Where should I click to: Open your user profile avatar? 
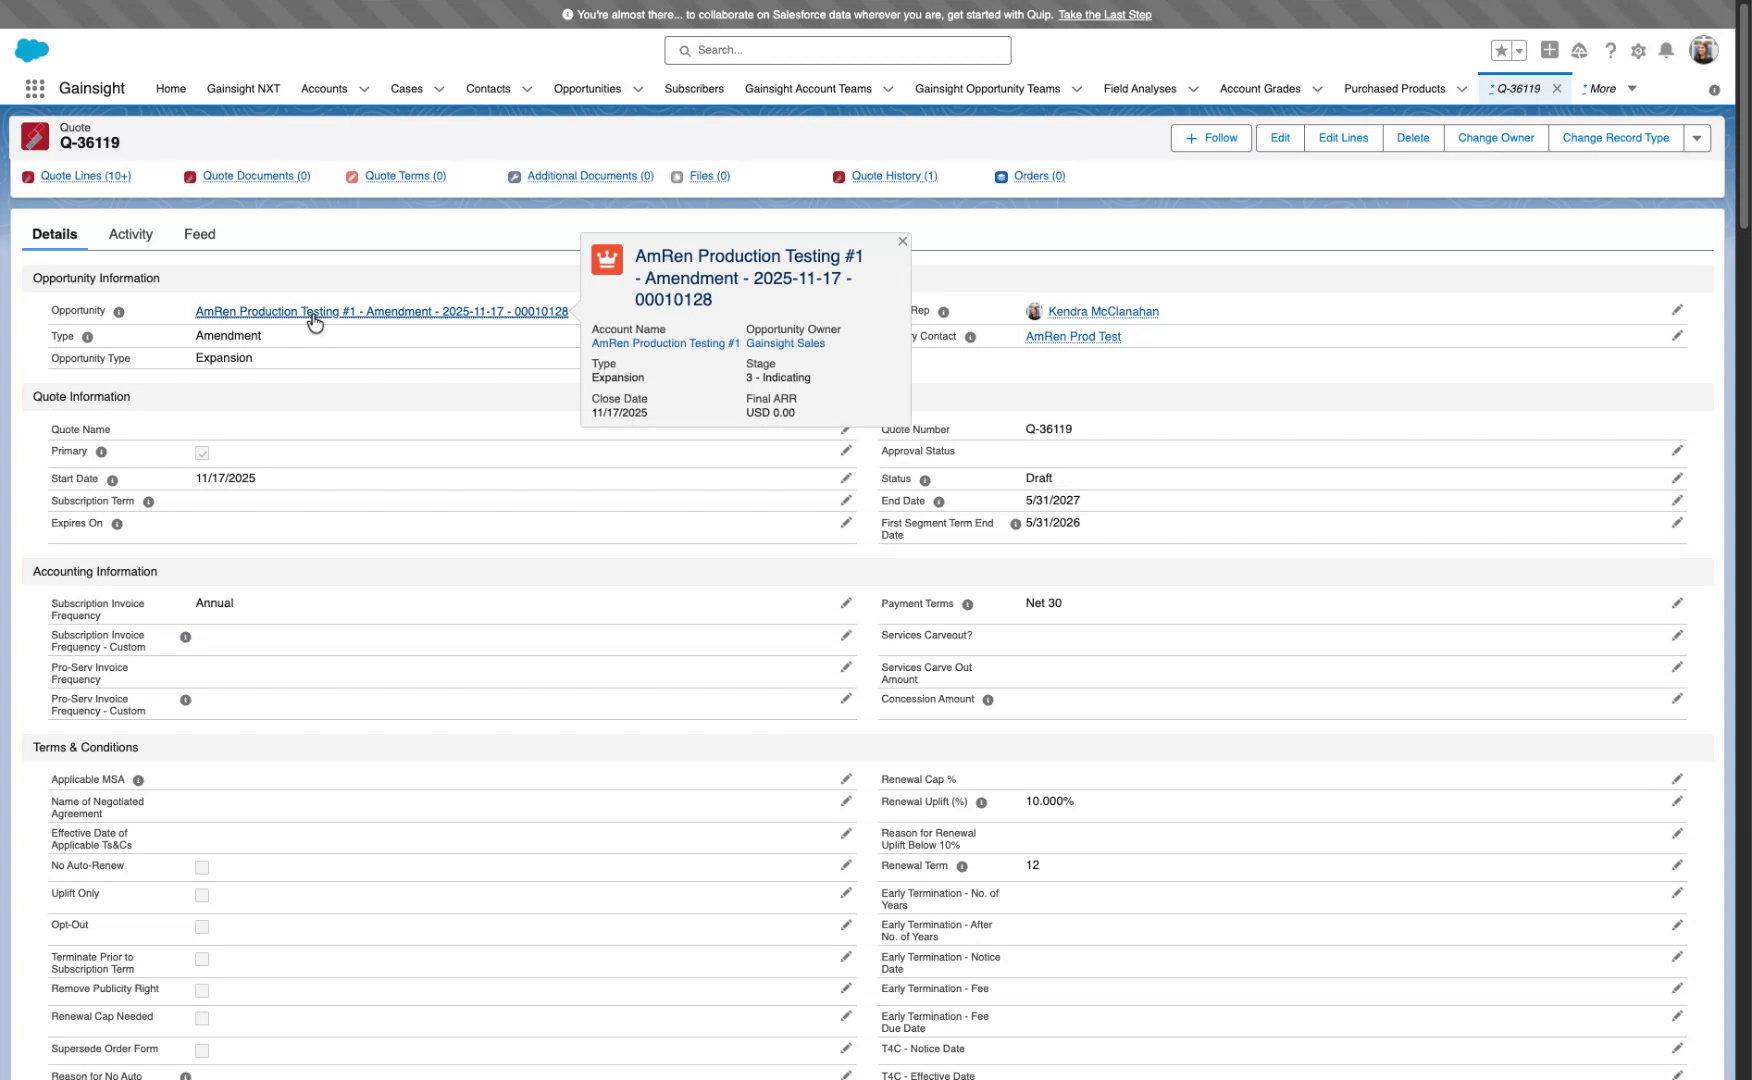pos(1703,50)
